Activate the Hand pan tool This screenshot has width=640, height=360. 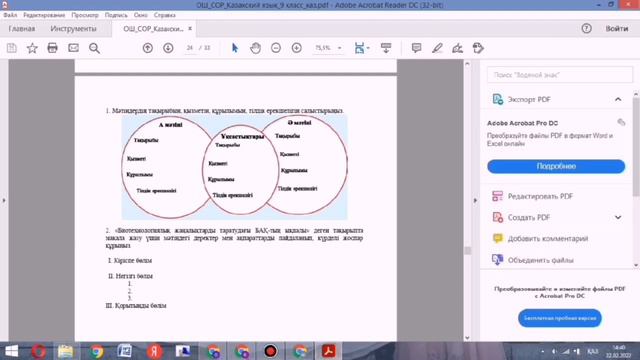tap(256, 48)
